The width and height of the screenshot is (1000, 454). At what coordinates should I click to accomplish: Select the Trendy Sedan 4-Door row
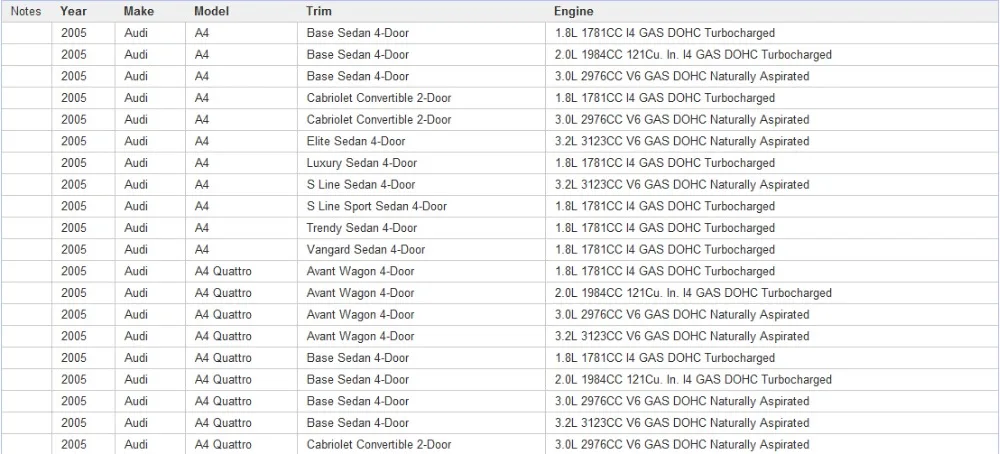[500, 228]
